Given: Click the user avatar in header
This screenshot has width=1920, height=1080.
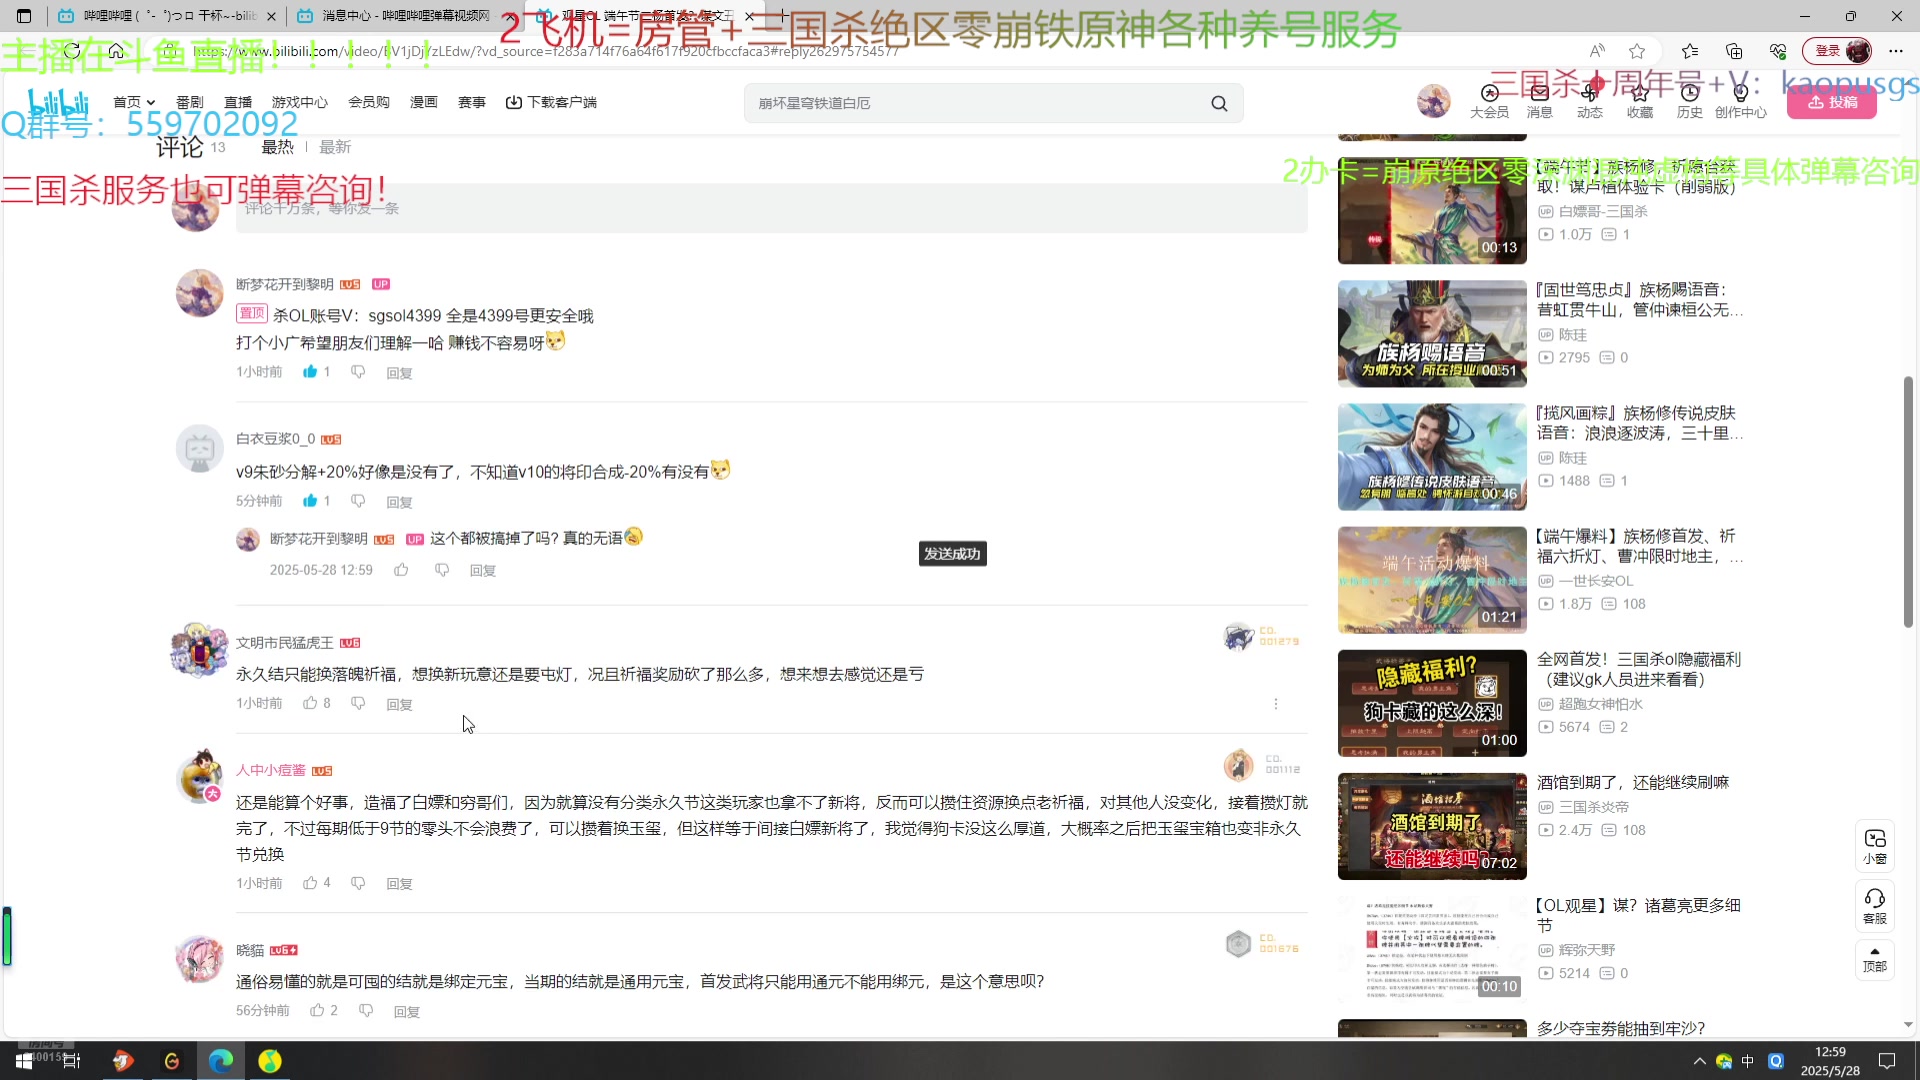Looking at the screenshot, I should click(1433, 101).
